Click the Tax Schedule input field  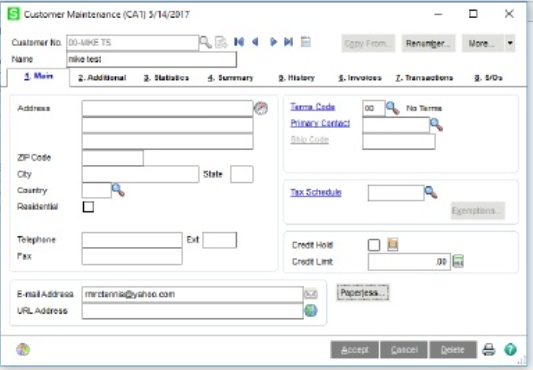[396, 193]
